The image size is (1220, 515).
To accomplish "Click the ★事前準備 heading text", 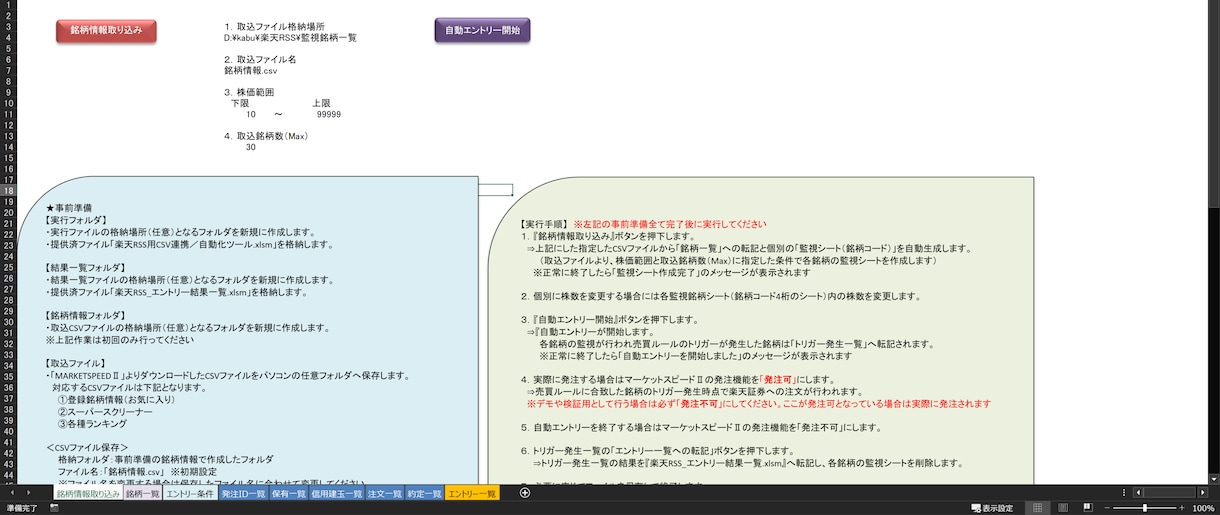I will [69, 208].
